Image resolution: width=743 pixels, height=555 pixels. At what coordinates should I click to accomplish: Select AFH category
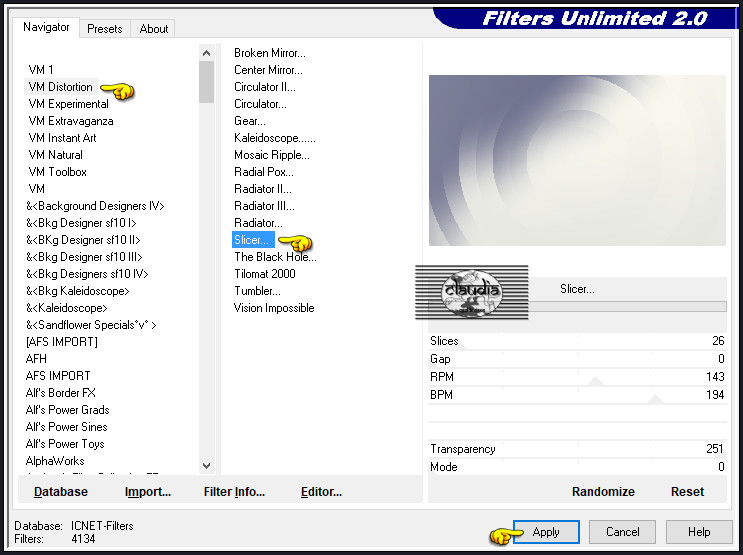point(36,359)
